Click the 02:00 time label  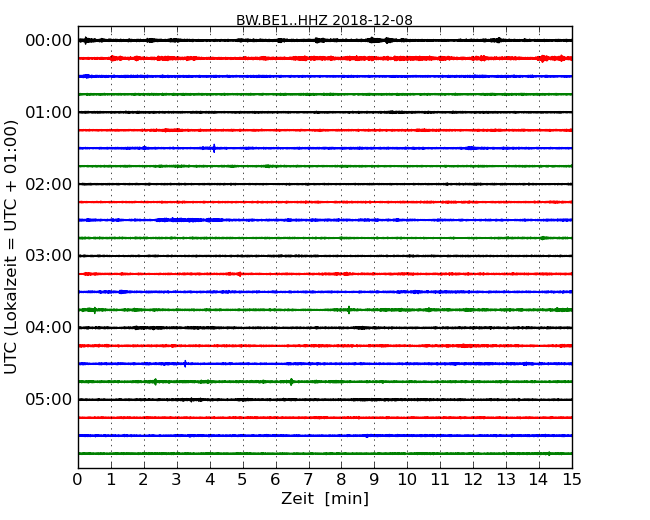point(49,184)
